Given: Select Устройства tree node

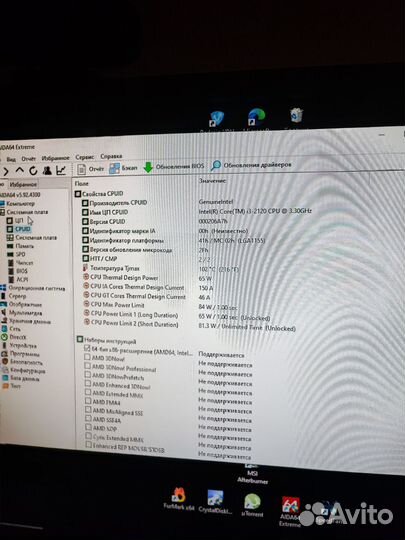Looking at the screenshot, I should [19, 345].
